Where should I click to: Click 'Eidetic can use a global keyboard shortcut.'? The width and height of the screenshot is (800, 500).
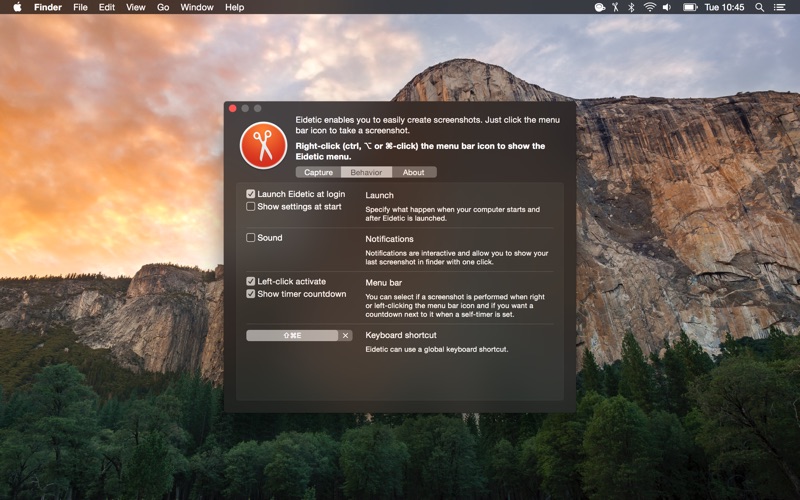(437, 349)
